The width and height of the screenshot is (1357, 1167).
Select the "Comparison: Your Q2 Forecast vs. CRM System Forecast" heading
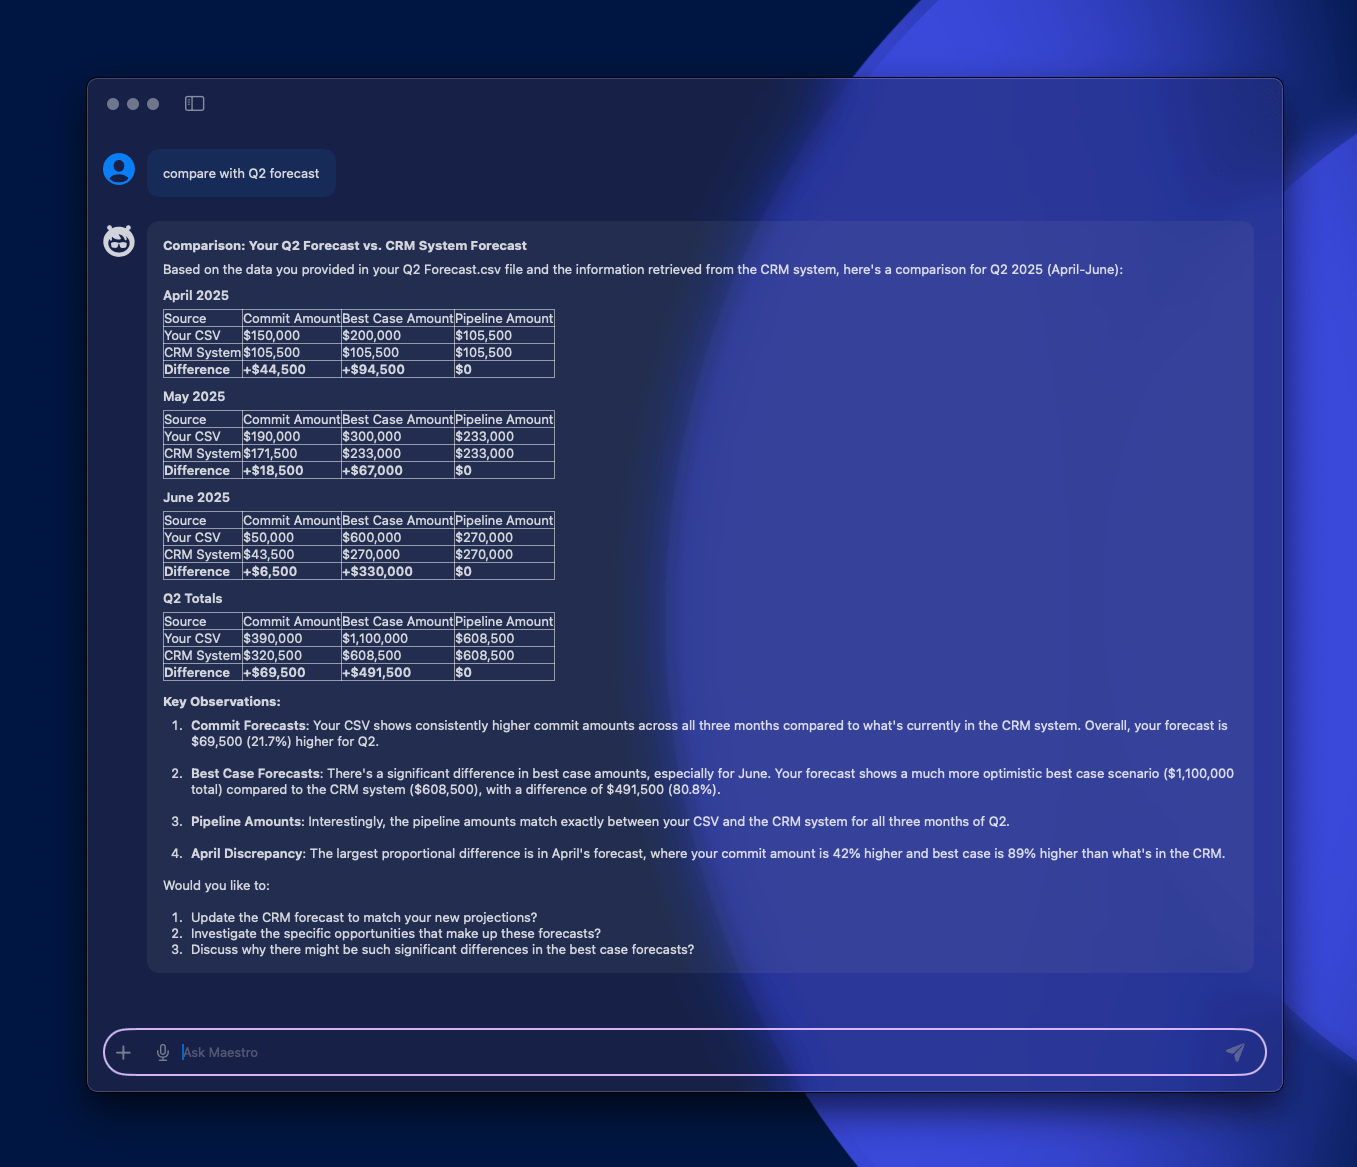[345, 245]
